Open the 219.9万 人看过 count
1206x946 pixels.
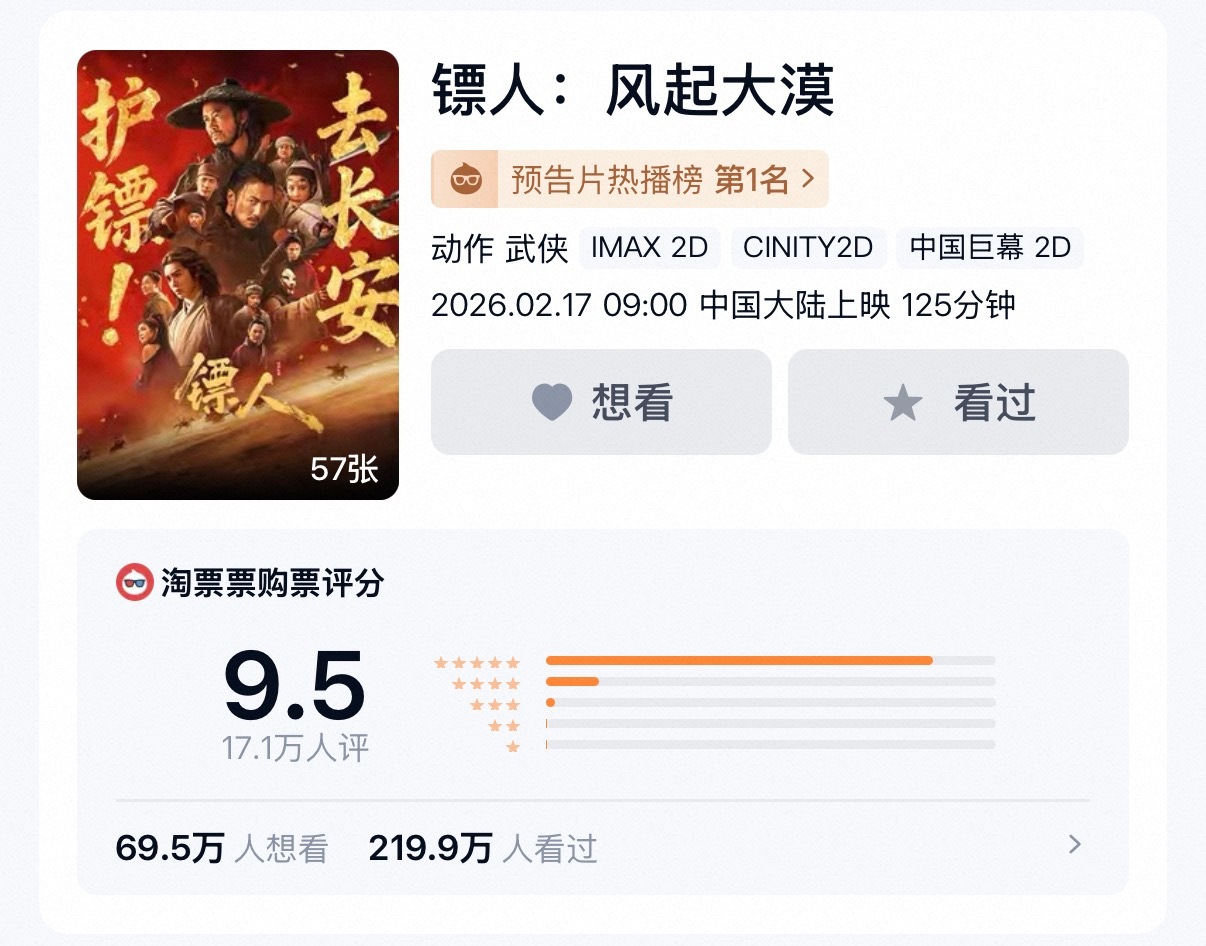pyautogui.click(x=483, y=849)
